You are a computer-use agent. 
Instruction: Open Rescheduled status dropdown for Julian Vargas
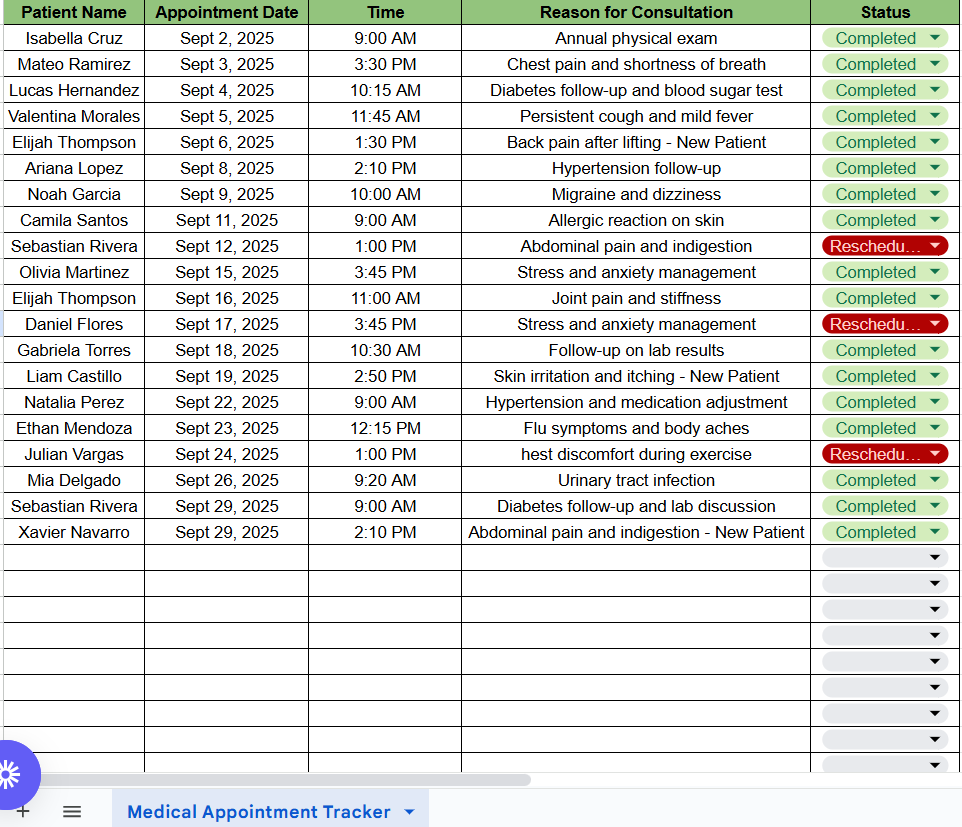[x=935, y=454]
